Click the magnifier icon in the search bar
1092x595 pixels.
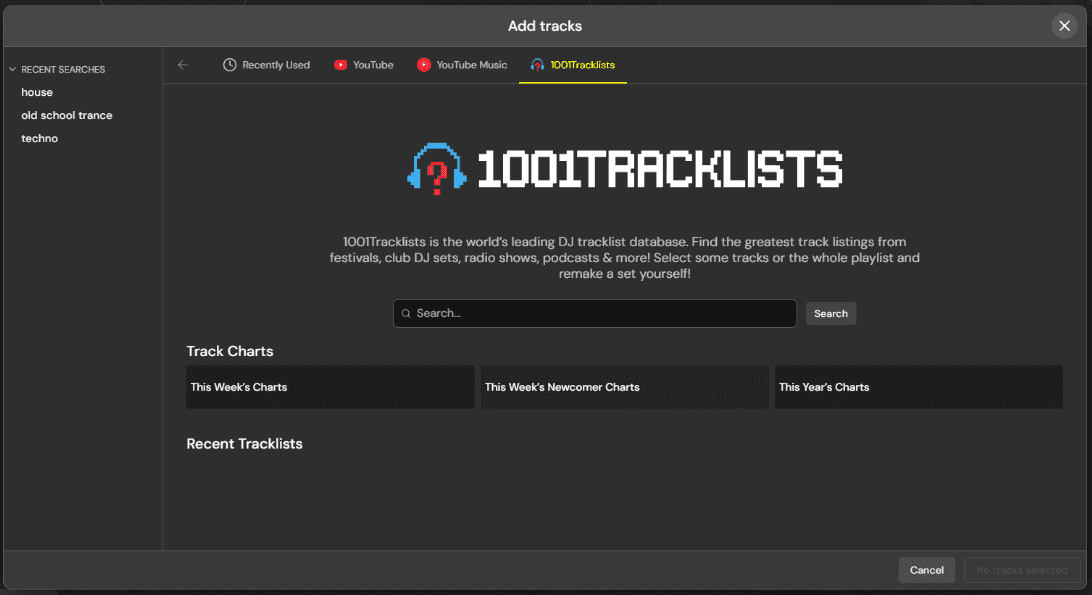coord(405,313)
